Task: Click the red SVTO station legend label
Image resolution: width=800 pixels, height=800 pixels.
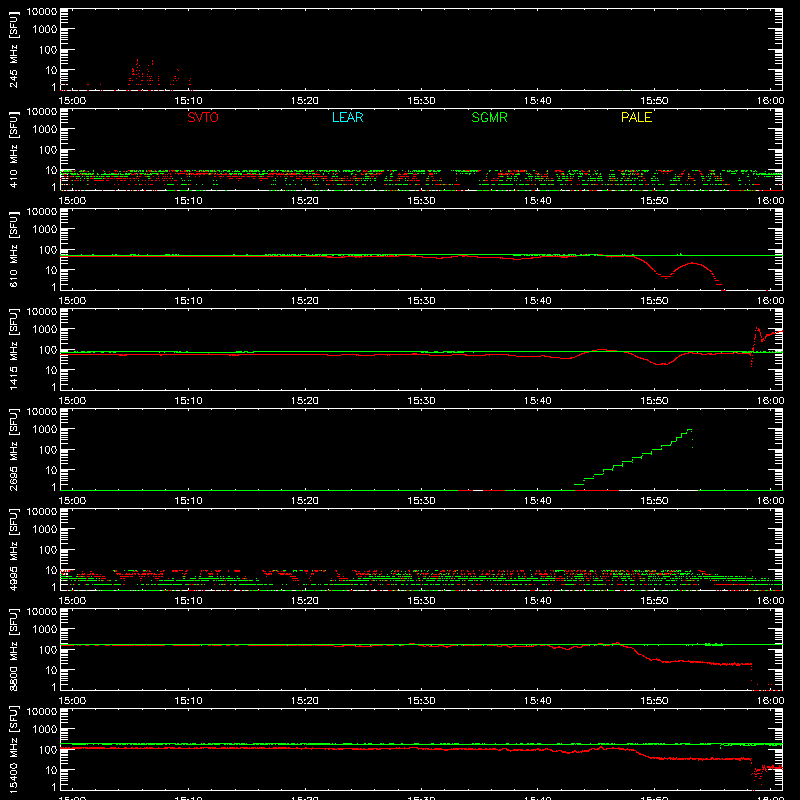Action: pyautogui.click(x=203, y=117)
